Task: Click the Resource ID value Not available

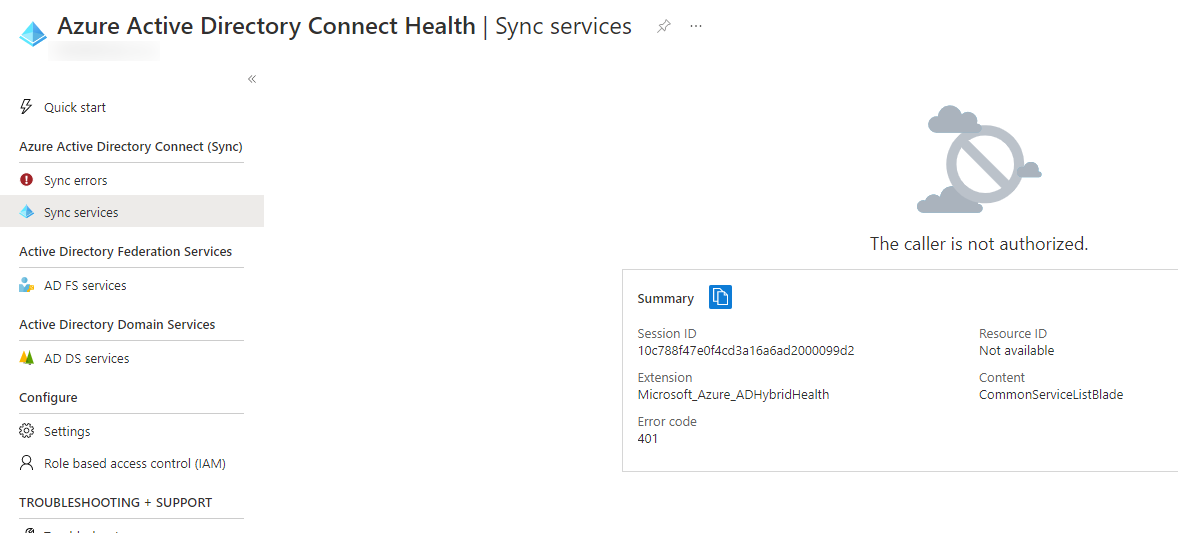Action: click(1016, 350)
